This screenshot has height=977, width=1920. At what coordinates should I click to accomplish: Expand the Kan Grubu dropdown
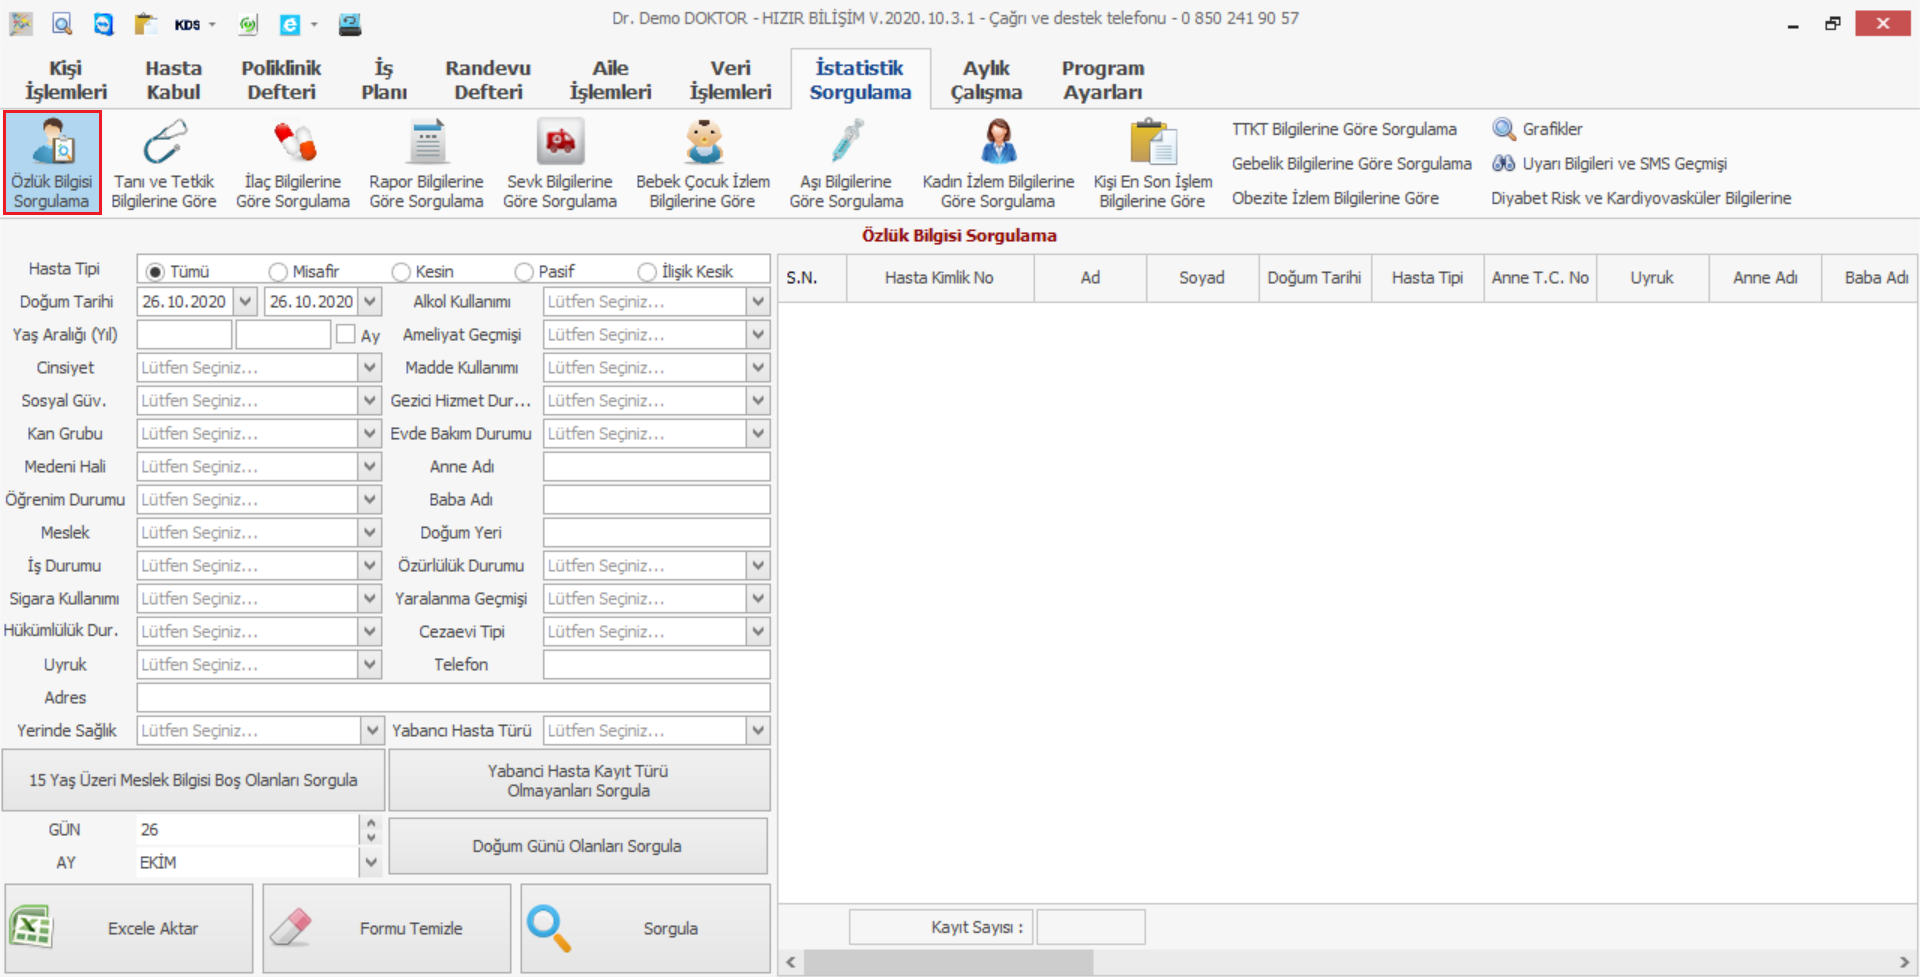pos(370,434)
